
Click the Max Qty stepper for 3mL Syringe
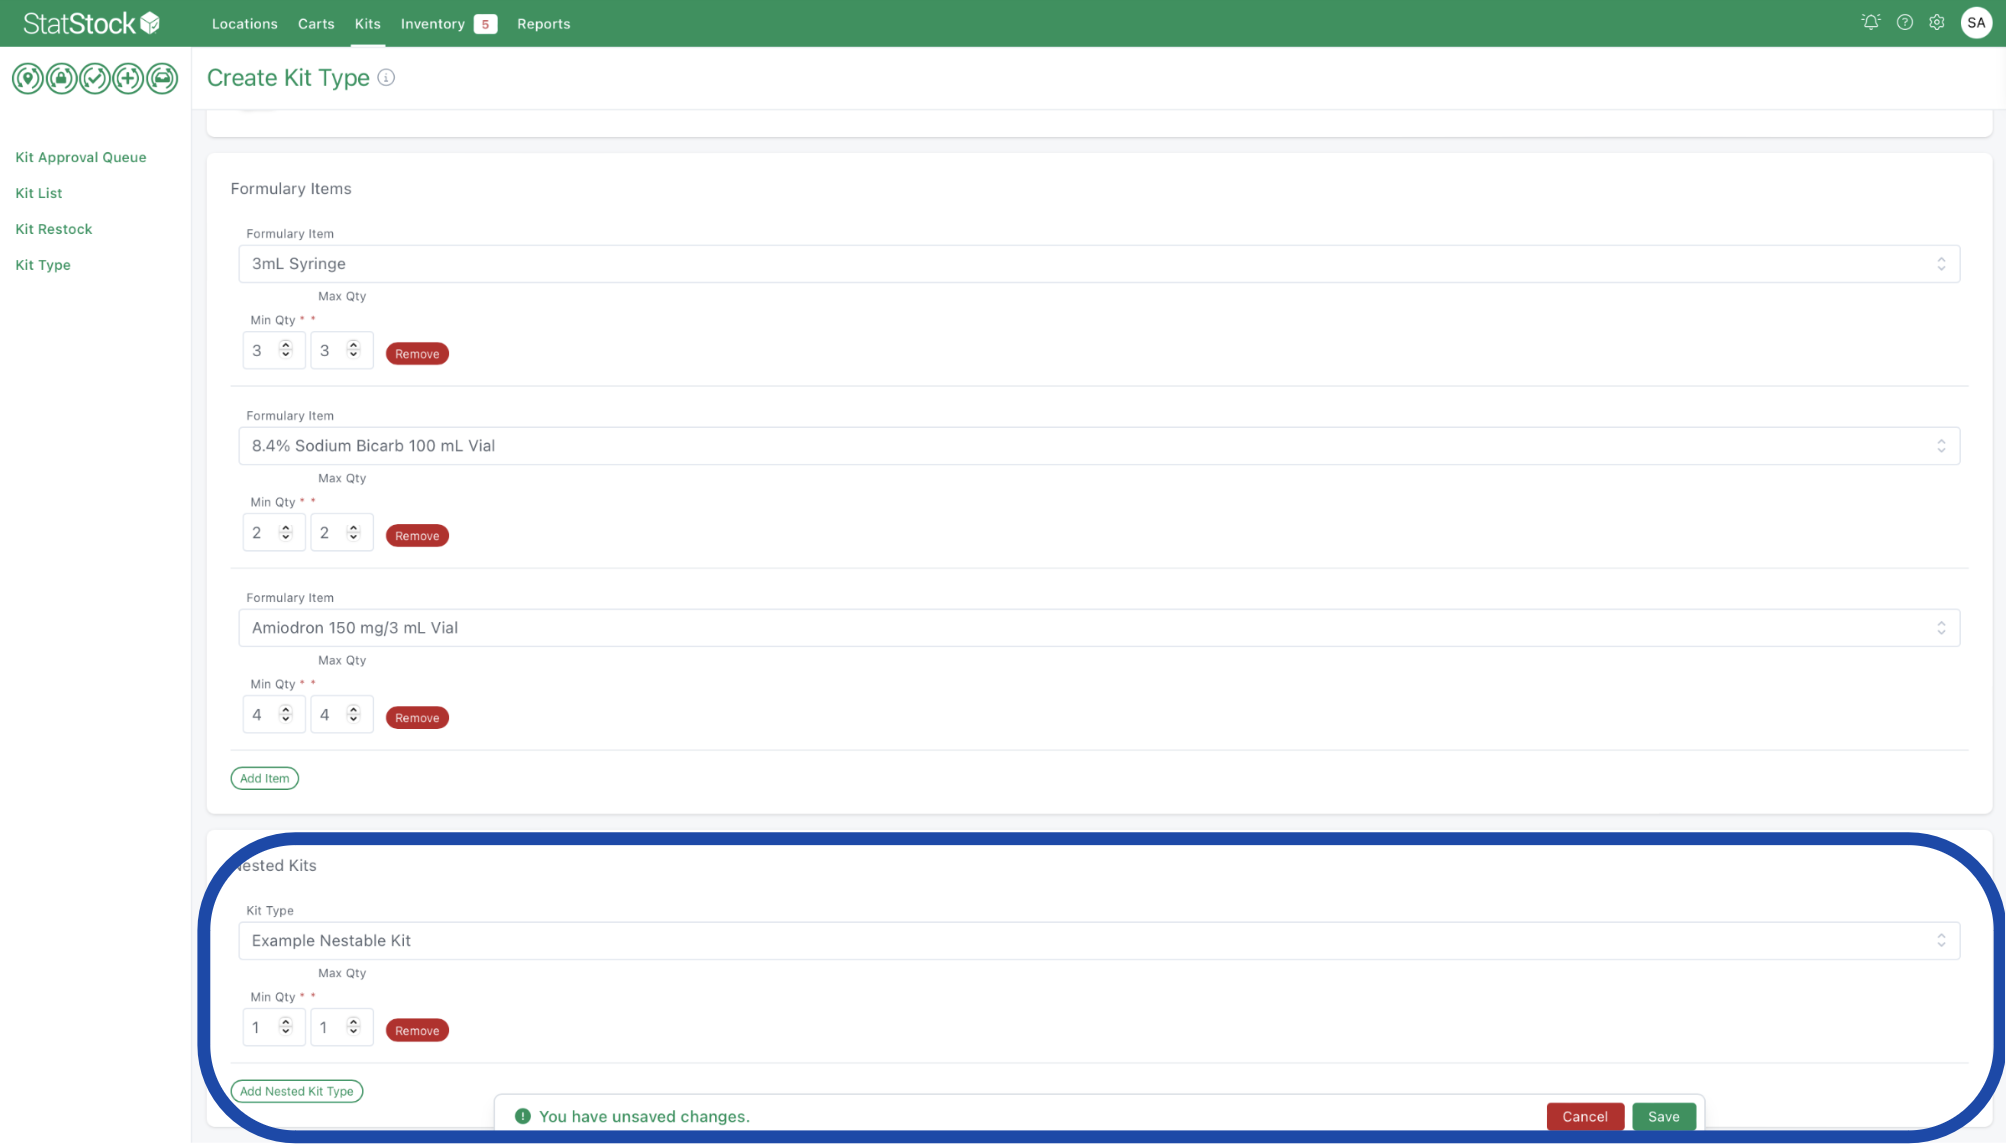click(353, 350)
